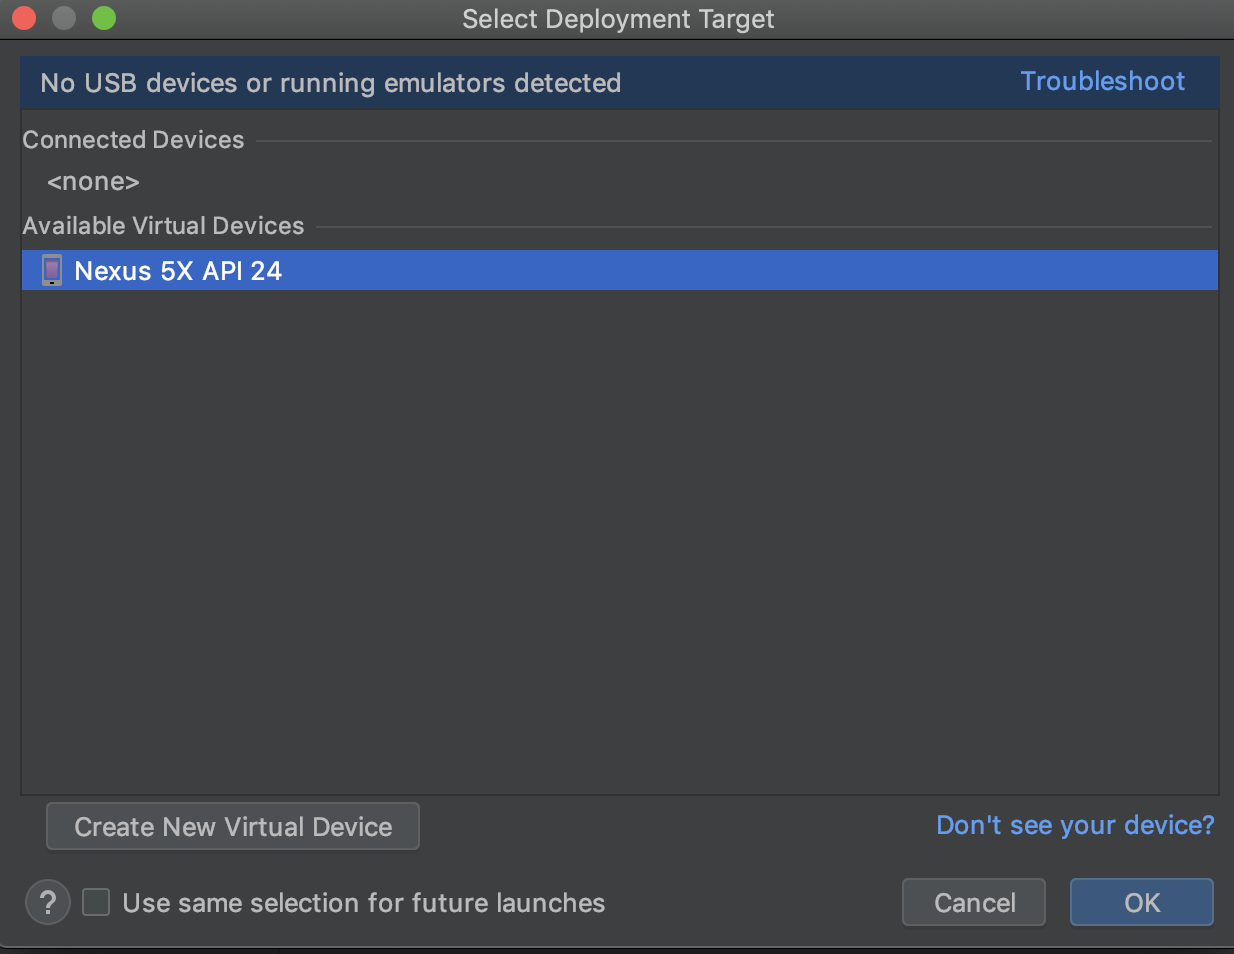Click the Connected Devices section header
The image size is (1234, 954).
133,140
